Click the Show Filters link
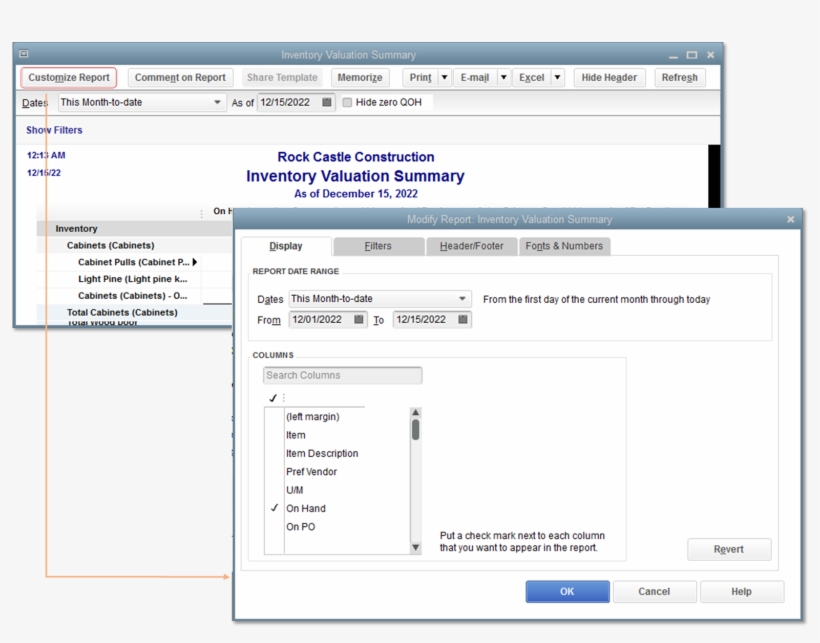This screenshot has width=820, height=643. (54, 130)
